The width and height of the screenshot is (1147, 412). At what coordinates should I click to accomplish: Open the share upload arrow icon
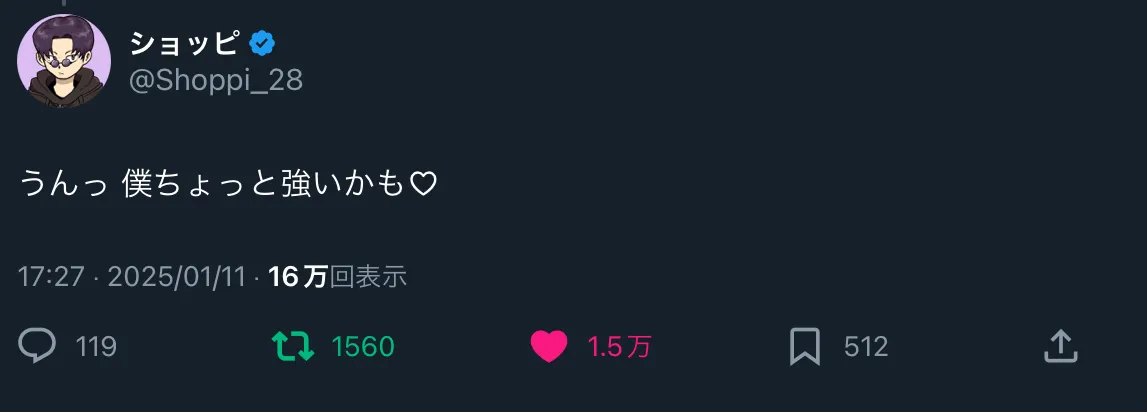pos(1061,345)
